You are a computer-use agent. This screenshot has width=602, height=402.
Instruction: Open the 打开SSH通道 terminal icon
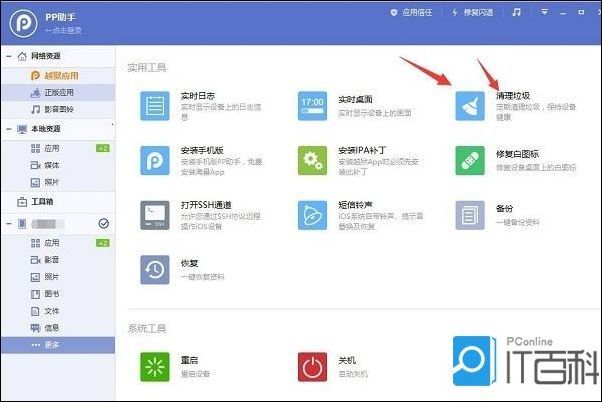(155, 214)
